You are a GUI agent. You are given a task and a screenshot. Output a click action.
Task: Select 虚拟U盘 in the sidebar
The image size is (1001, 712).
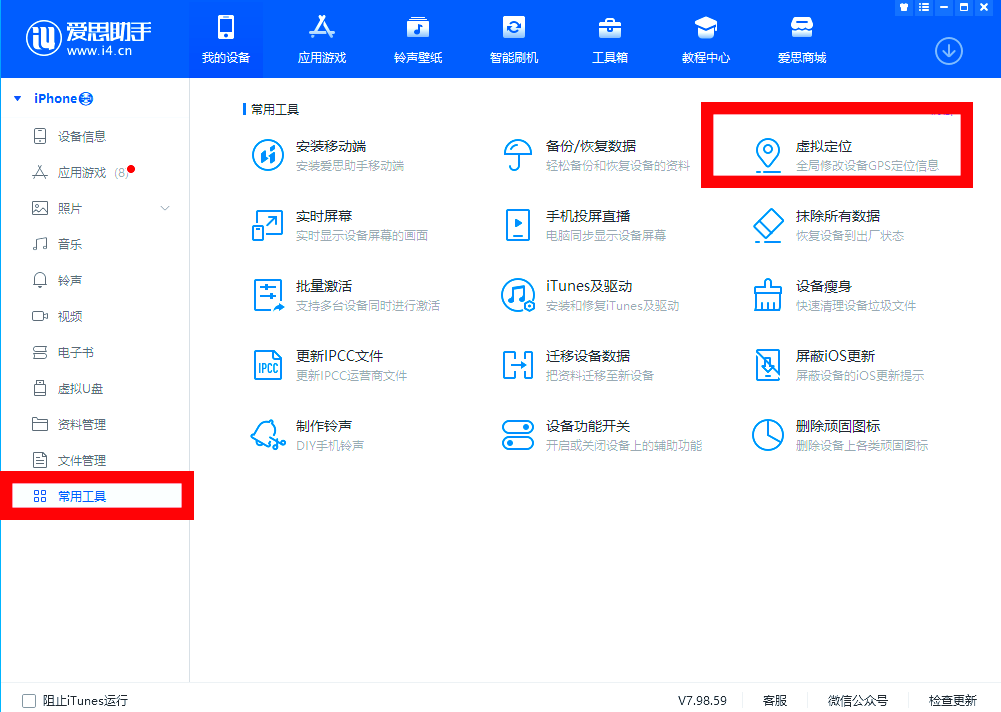click(x=80, y=388)
